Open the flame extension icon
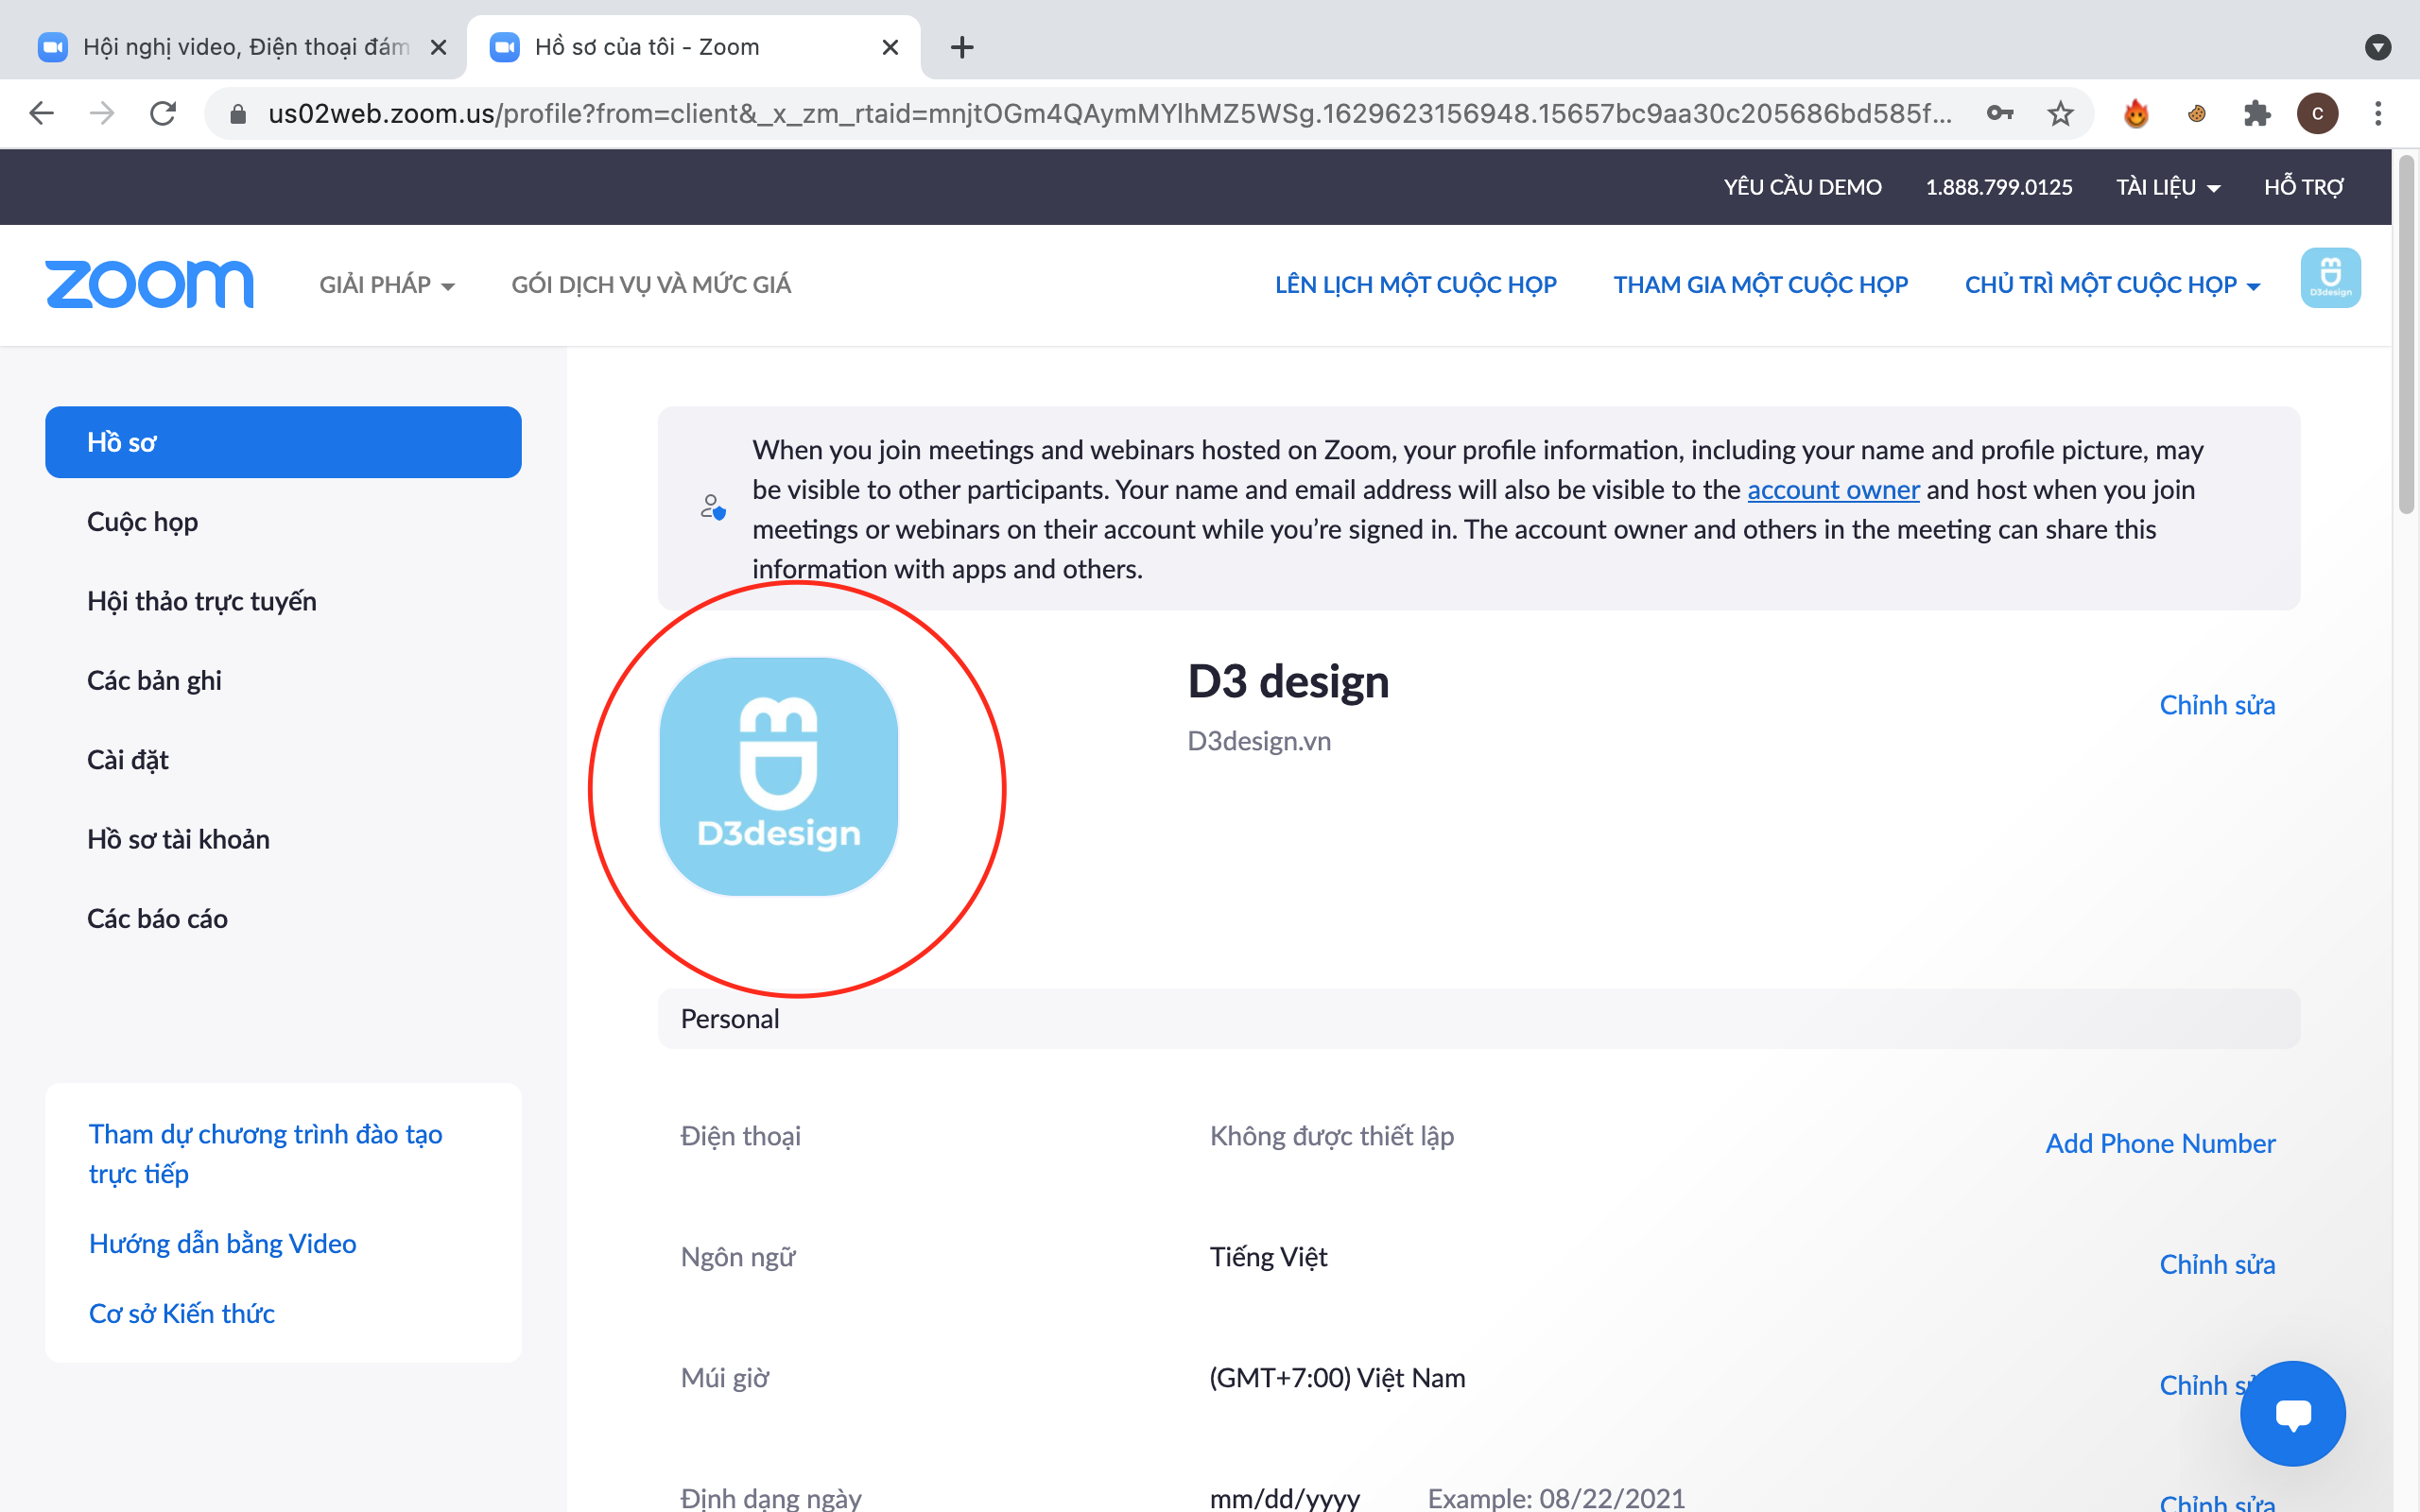Viewport: 2420px width, 1512px height. pos(2136,113)
